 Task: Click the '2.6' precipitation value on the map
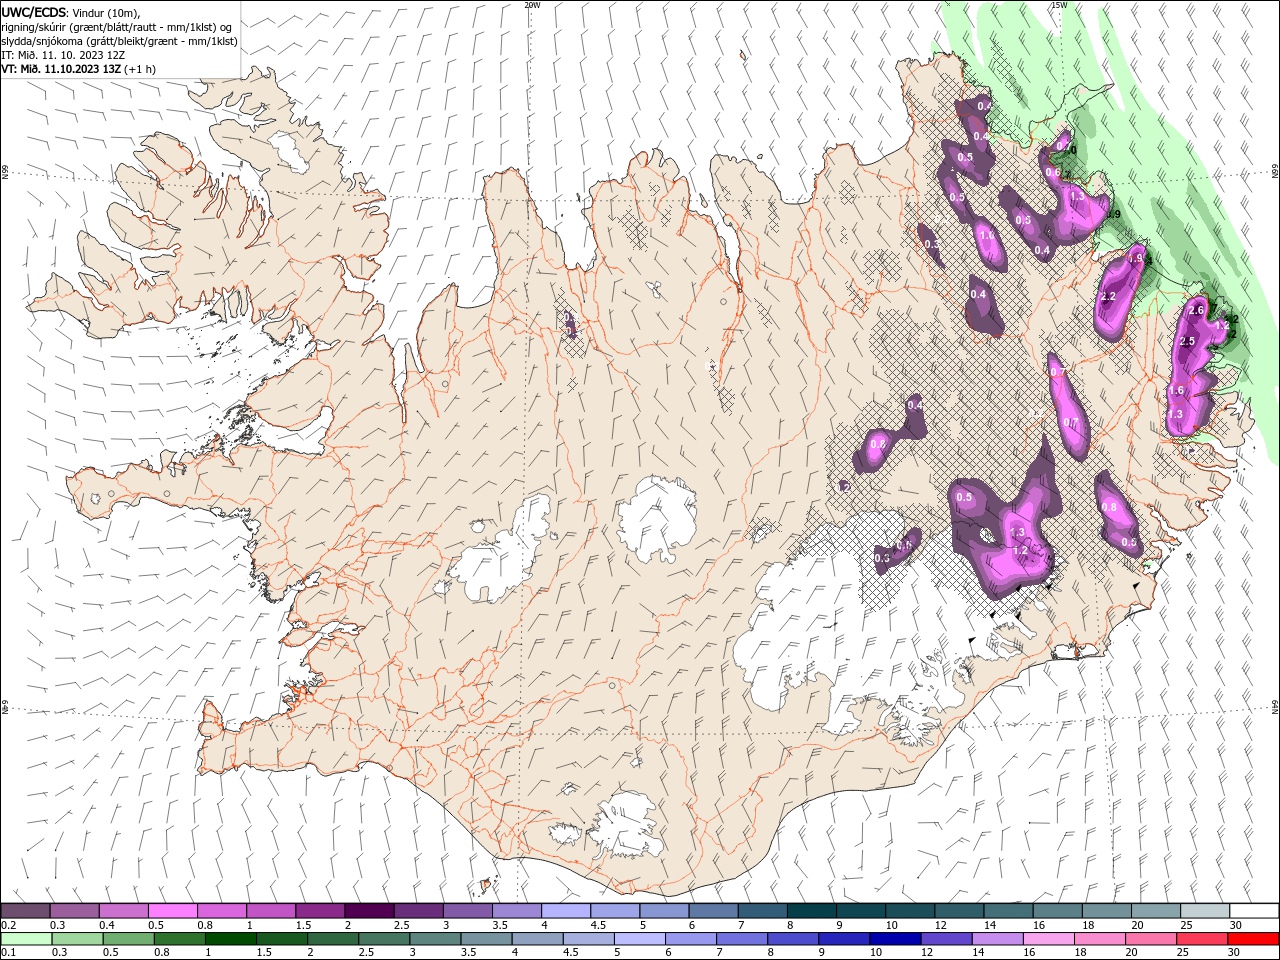pos(1196,310)
